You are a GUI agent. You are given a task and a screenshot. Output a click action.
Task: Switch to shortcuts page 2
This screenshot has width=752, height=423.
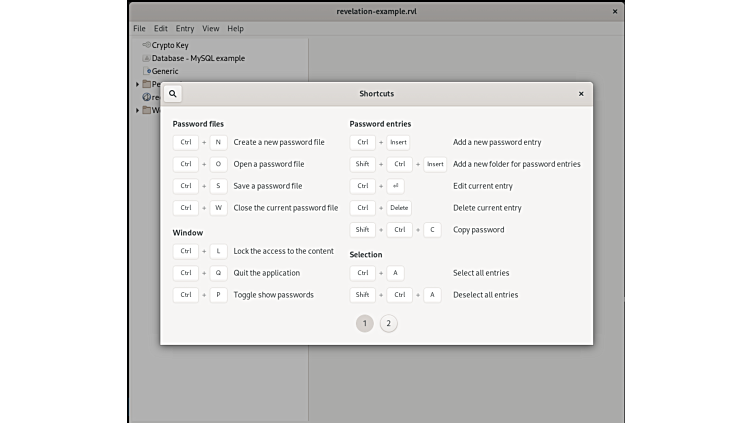tap(388, 324)
